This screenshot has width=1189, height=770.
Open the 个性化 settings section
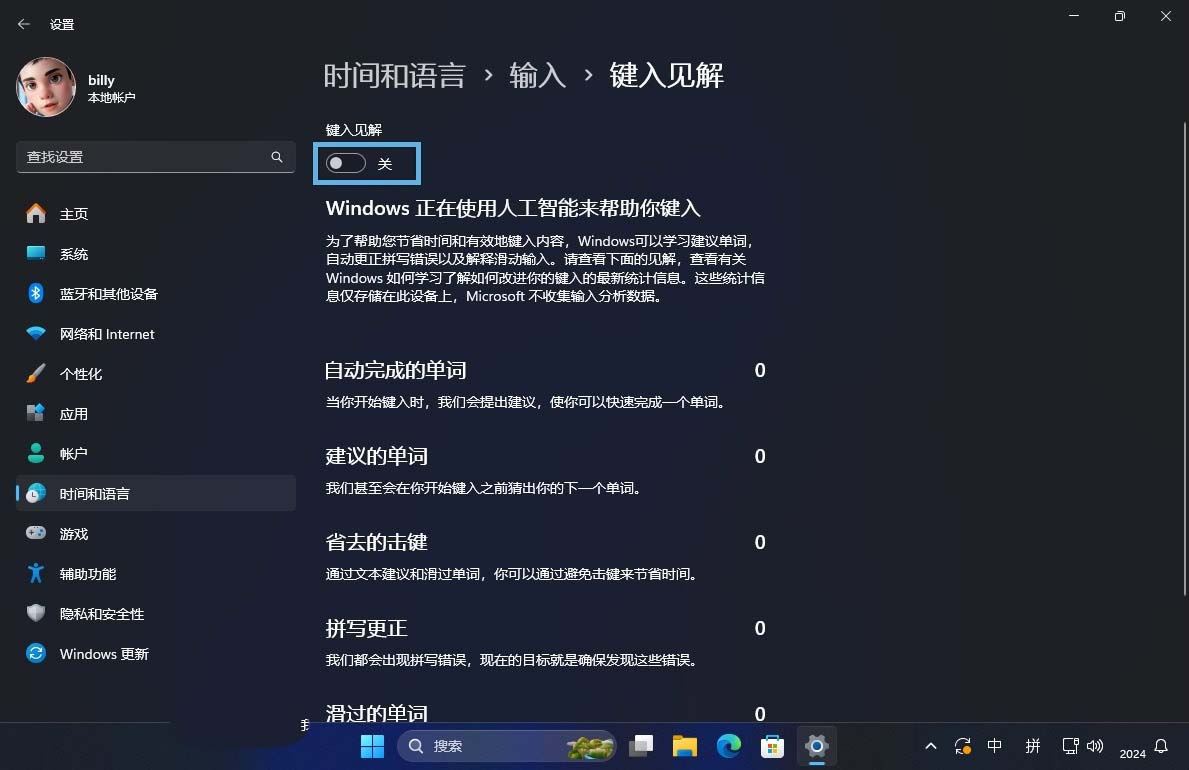tap(80, 373)
